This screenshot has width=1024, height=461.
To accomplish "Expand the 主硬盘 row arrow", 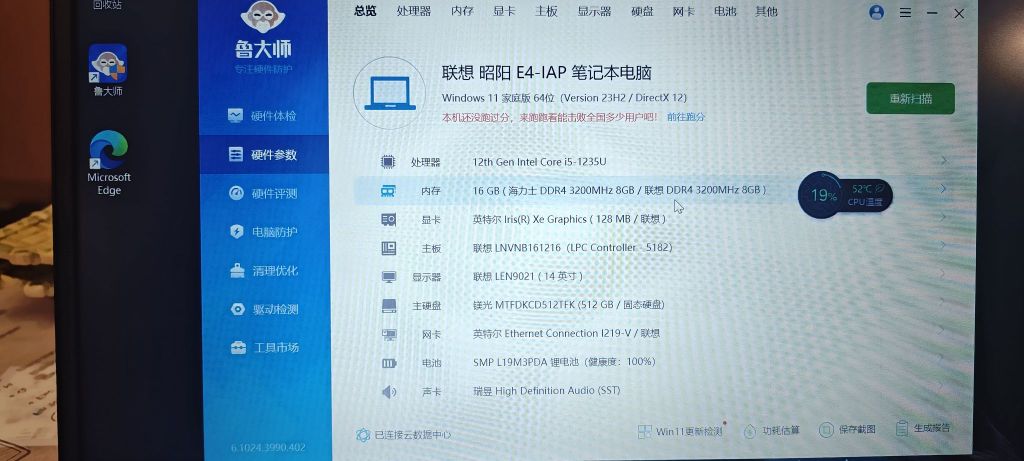I will pyautogui.click(x=944, y=301).
